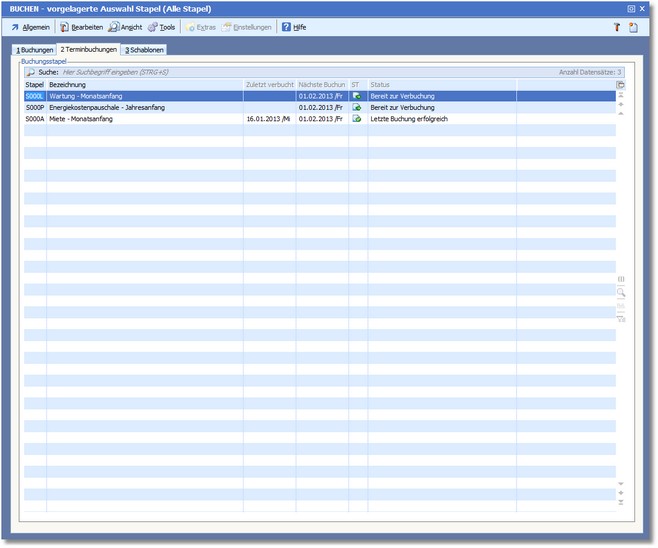Image resolution: width=658 pixels, height=548 pixels.
Task: Jump to last record with bottom arrow
Action: [x=621, y=502]
